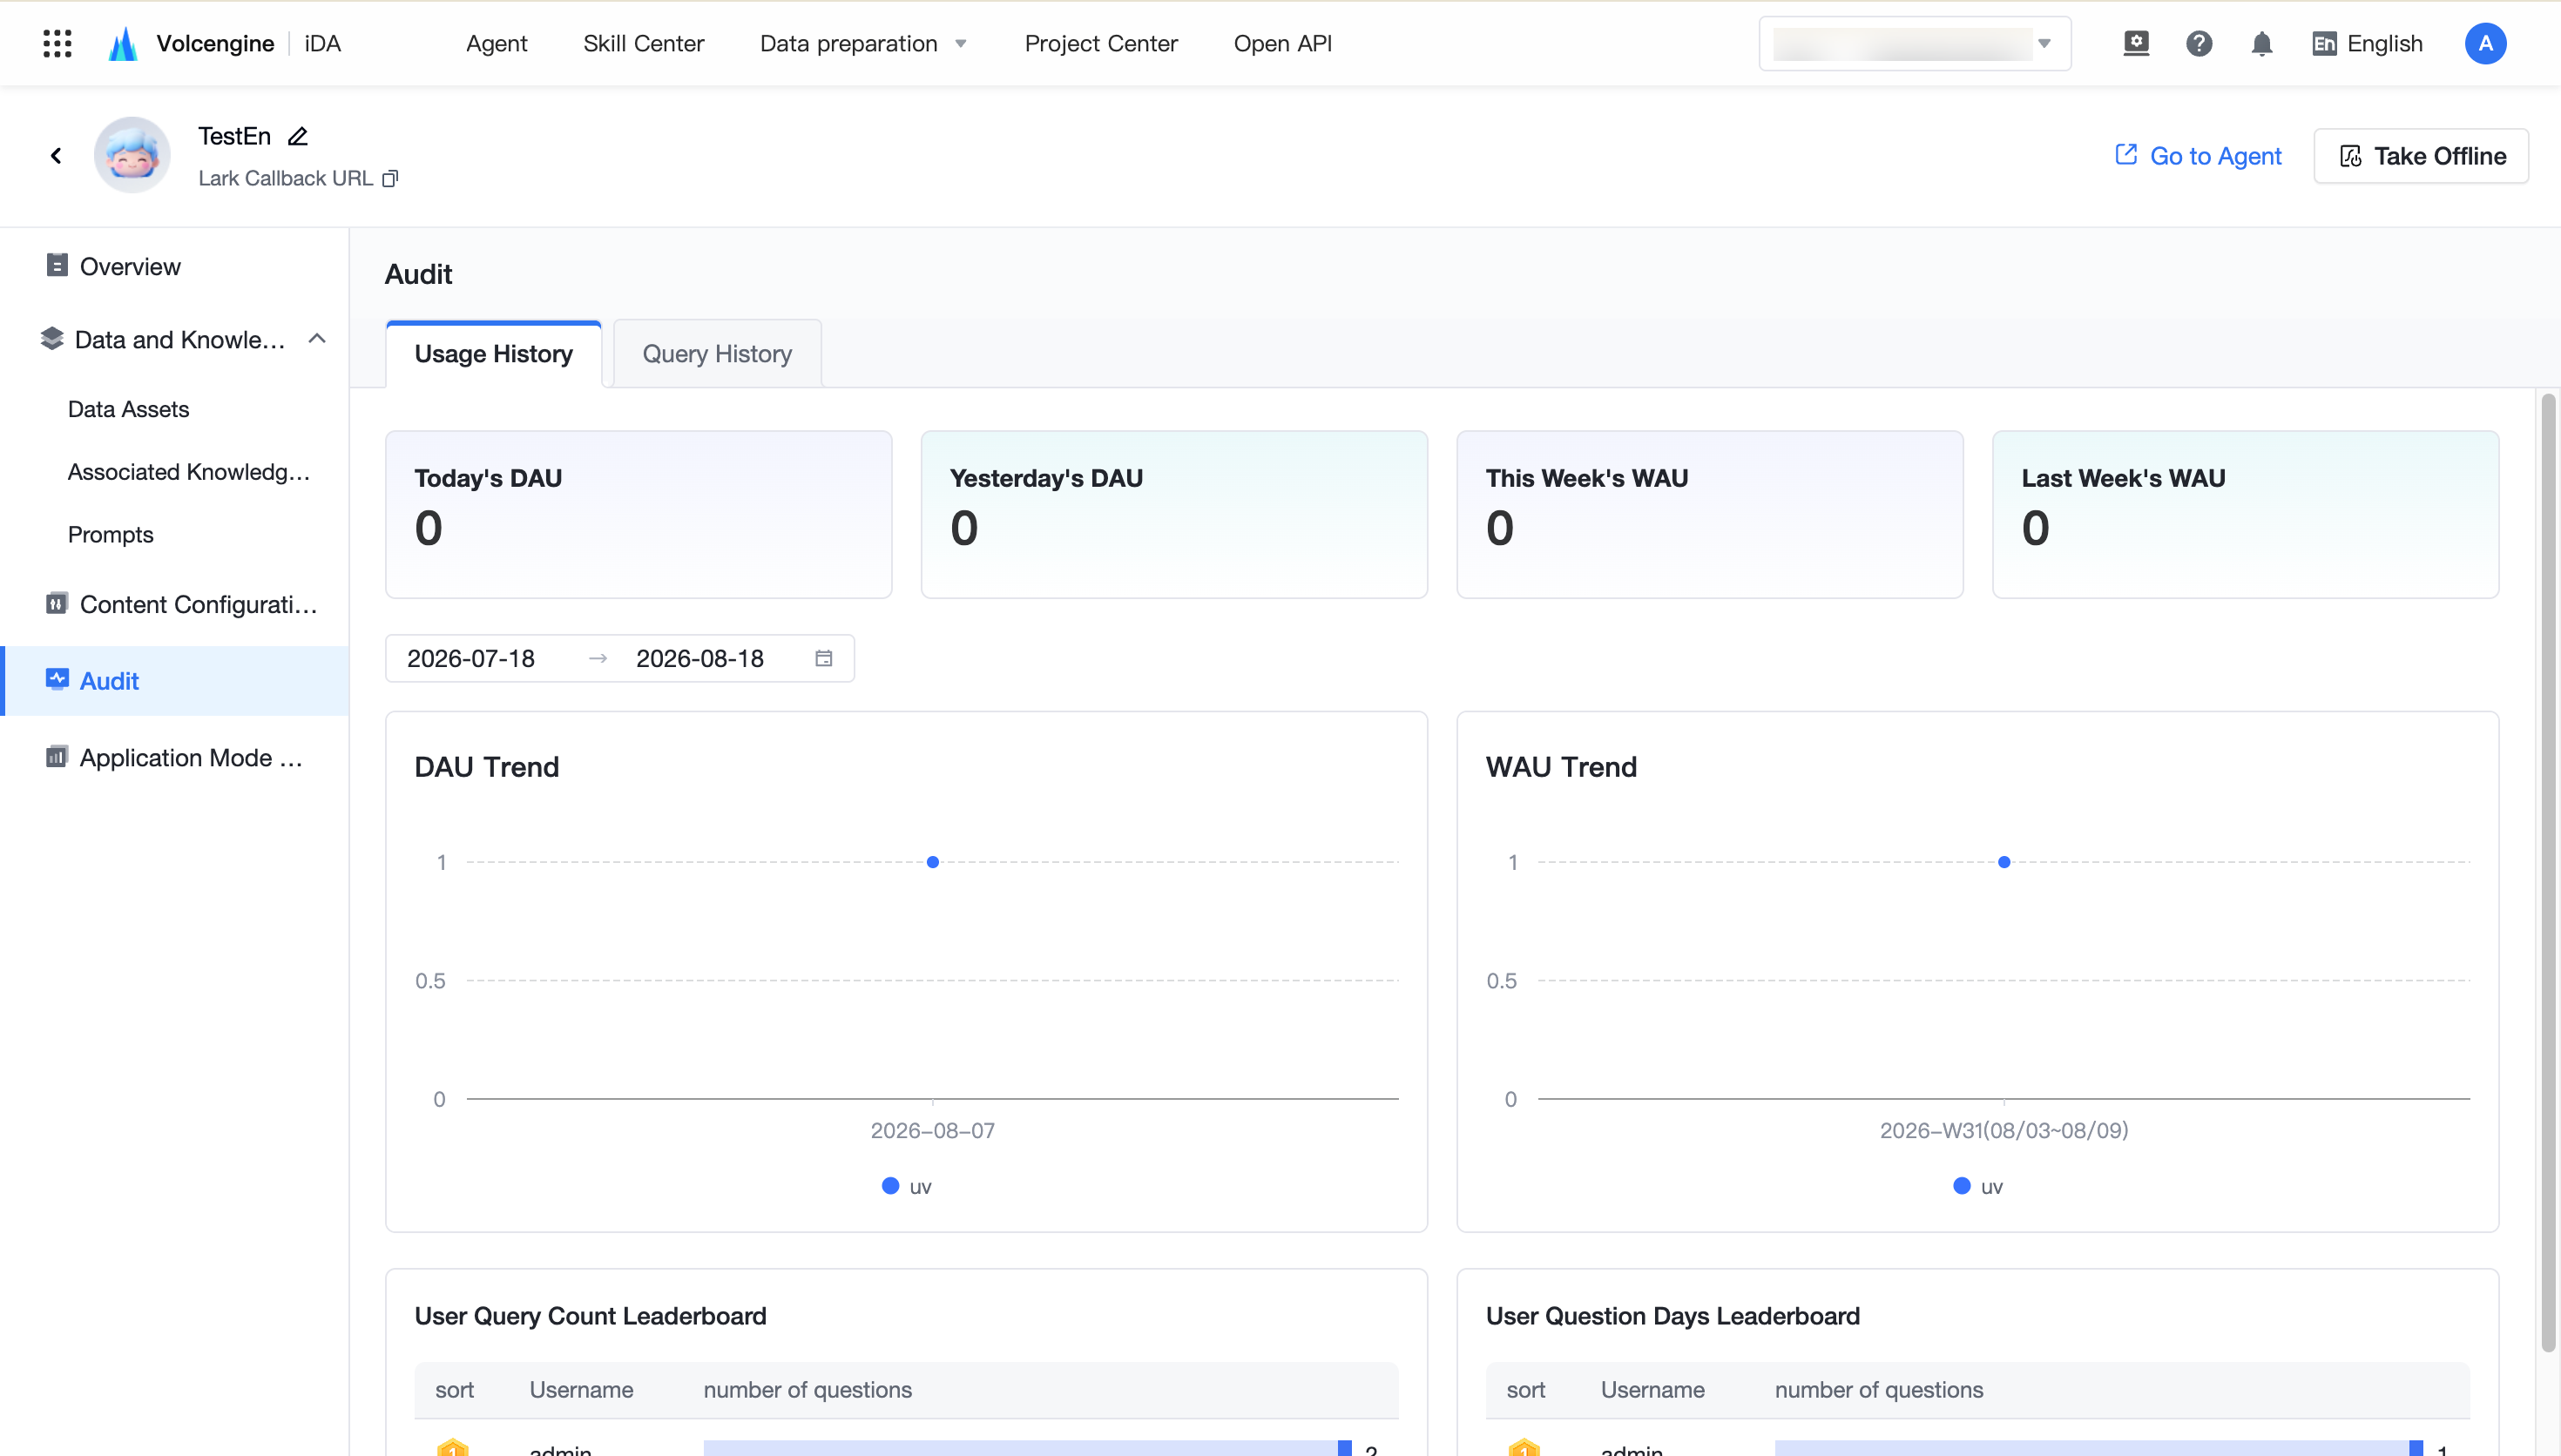Click the settings monitor icon in header

[2135, 43]
